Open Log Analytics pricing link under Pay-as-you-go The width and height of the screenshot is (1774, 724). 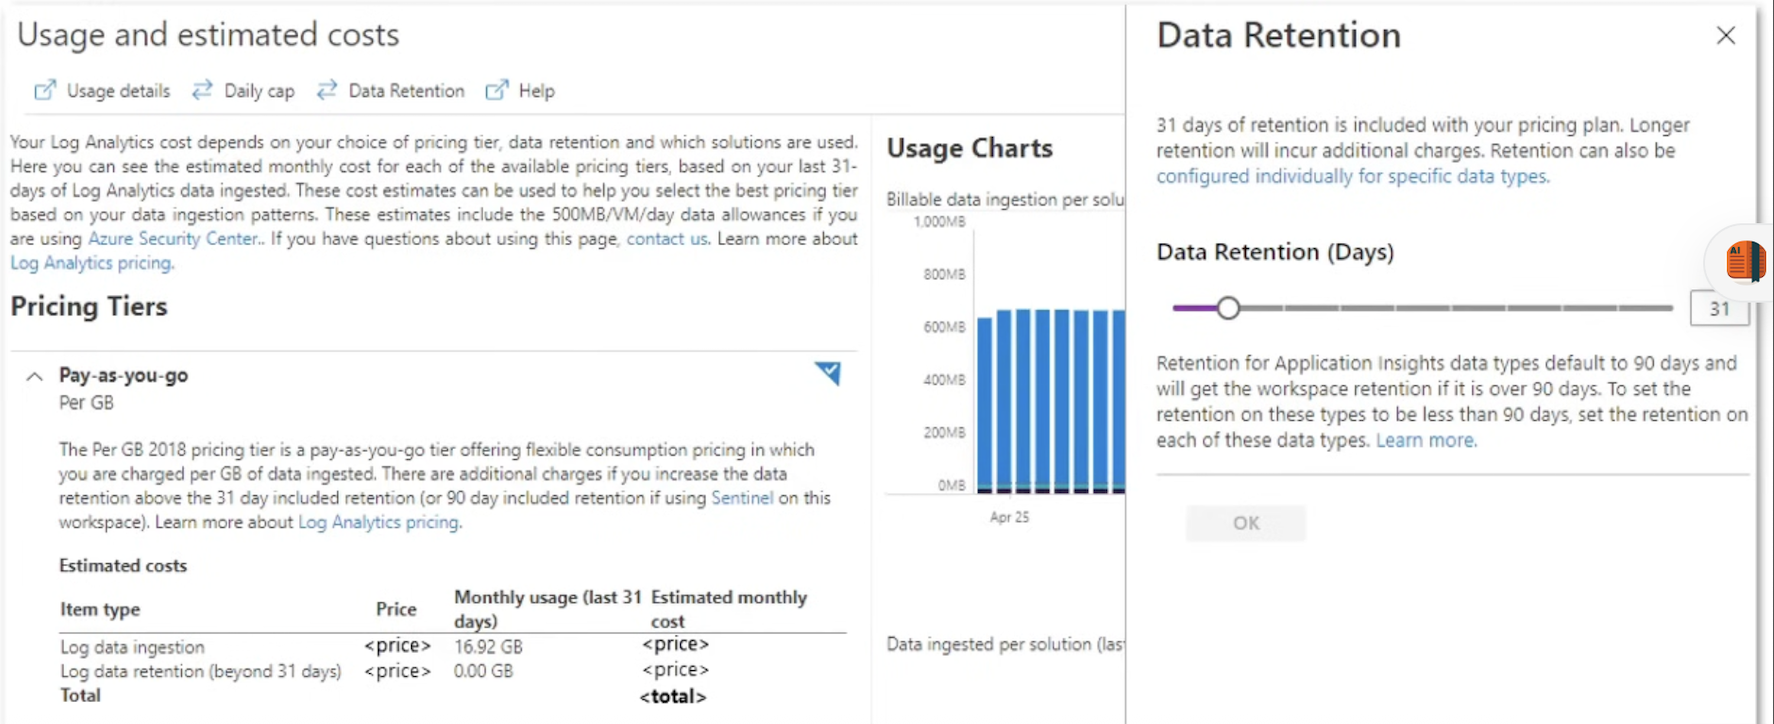point(379,522)
